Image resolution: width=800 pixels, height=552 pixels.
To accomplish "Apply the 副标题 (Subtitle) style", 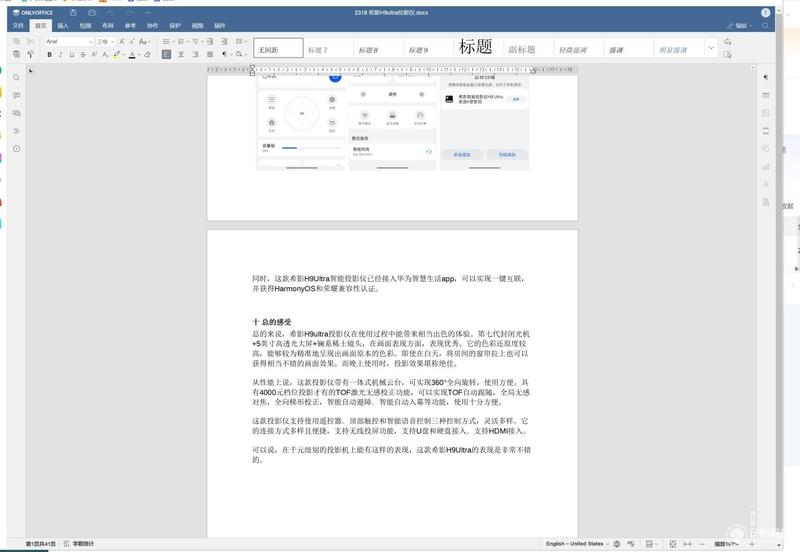I will click(x=529, y=48).
